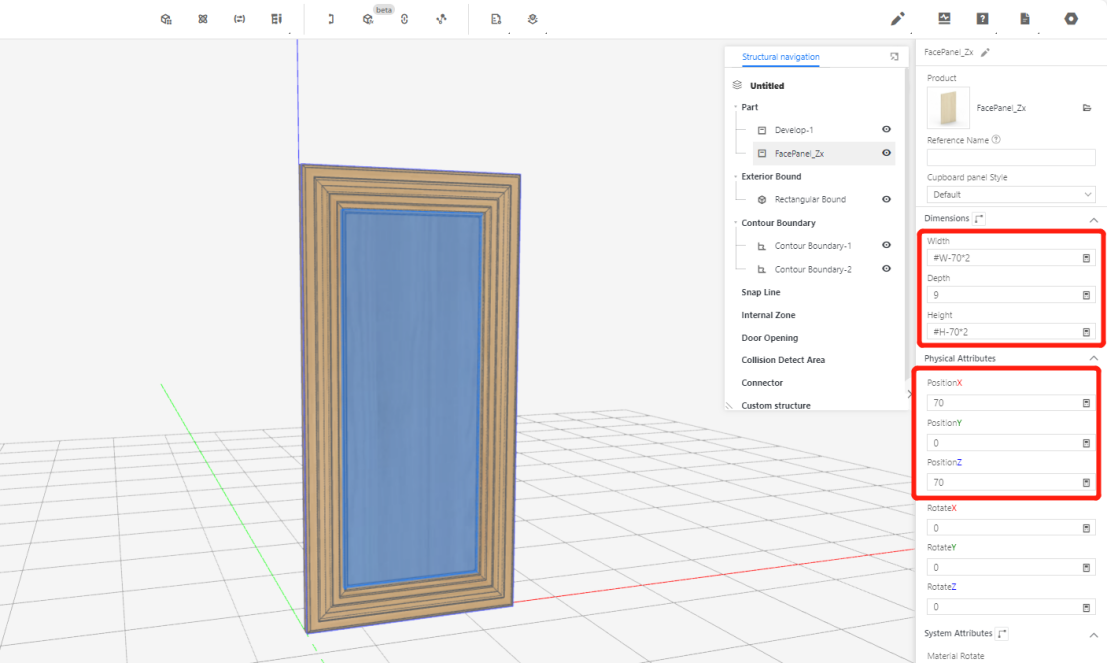Click the Reference Name input field

[1010, 157]
